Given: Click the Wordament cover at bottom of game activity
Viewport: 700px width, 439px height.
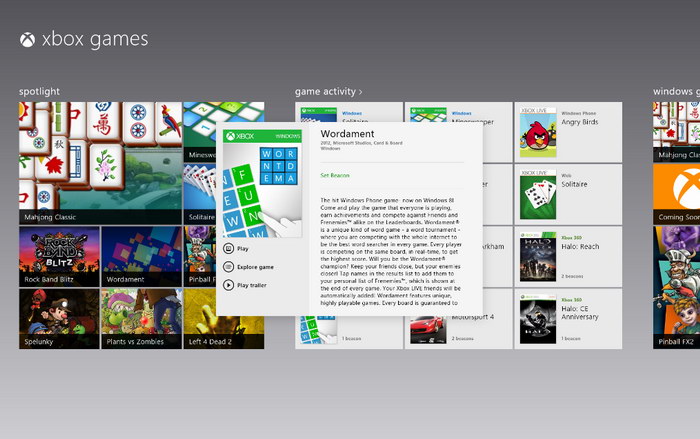Looking at the screenshot, I should pyautogui.click(x=318, y=330).
